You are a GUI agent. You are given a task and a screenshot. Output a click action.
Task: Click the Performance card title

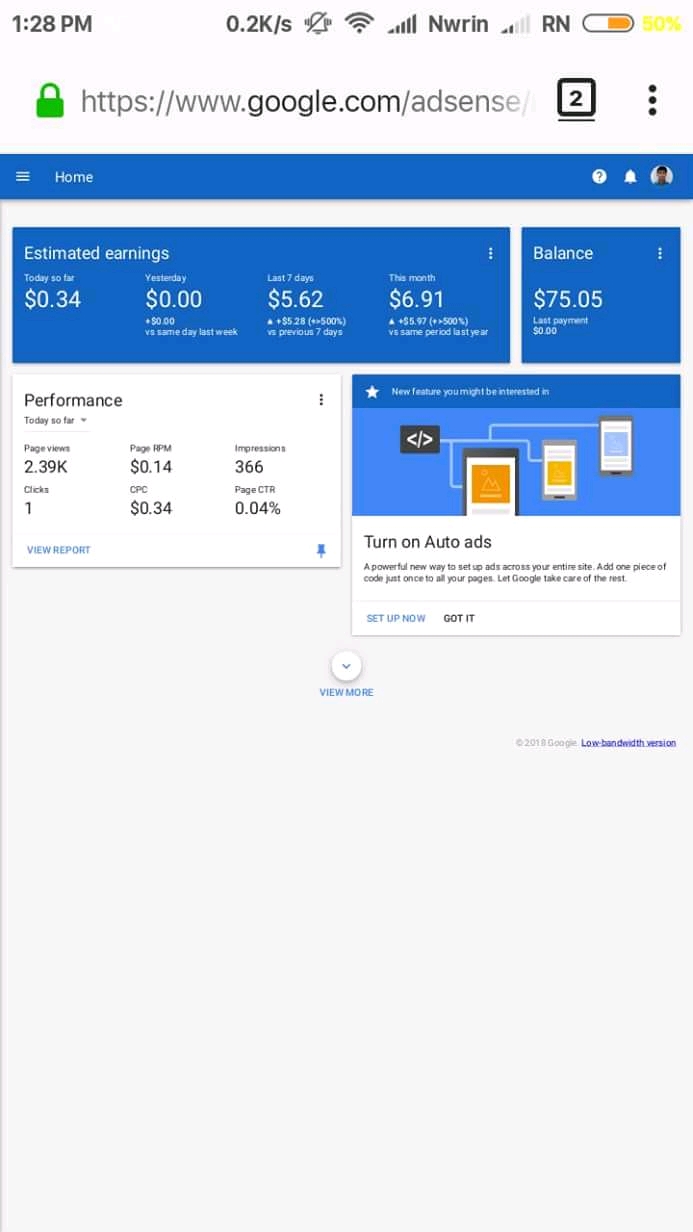(x=73, y=400)
